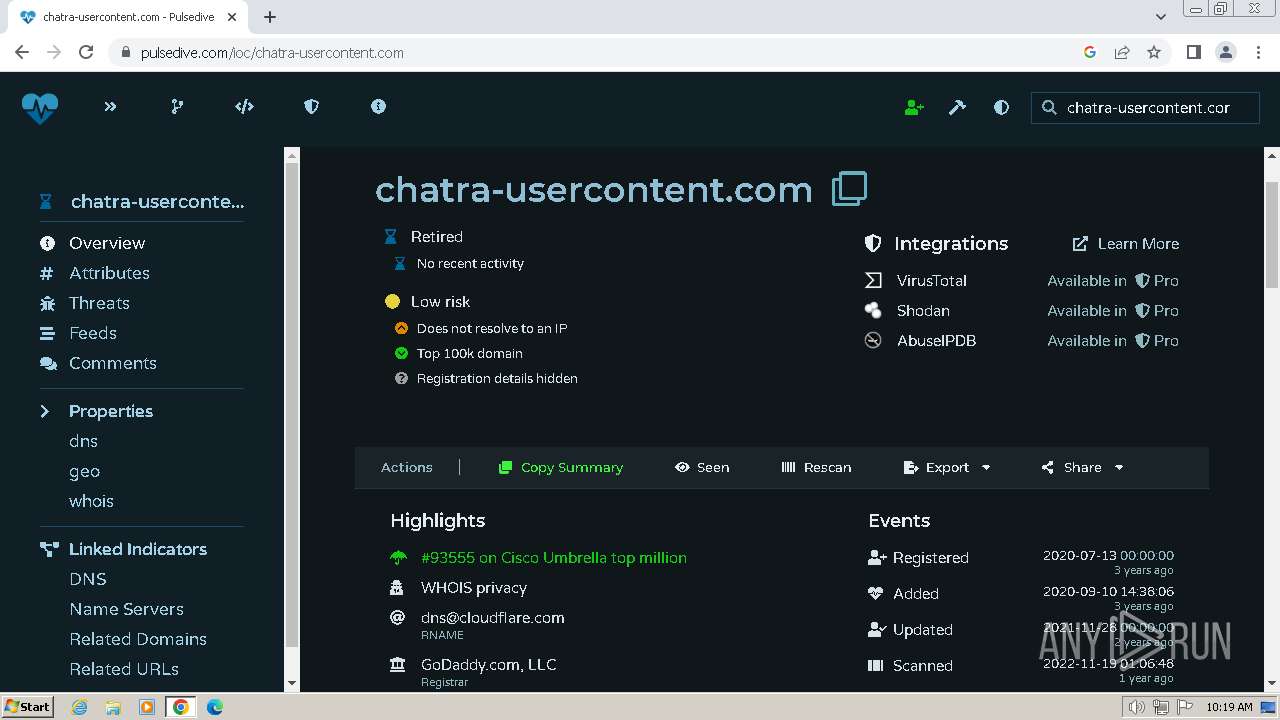Click the Shodan integration
Screen dimensions: 1280x720
(923, 311)
